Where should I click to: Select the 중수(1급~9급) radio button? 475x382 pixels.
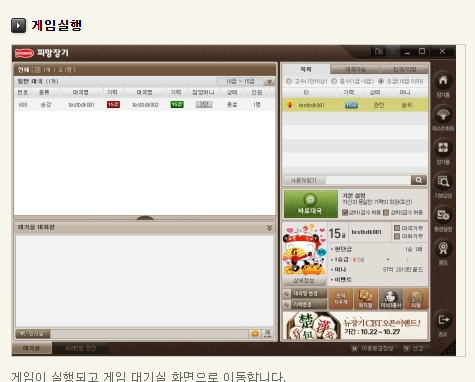(x=334, y=81)
